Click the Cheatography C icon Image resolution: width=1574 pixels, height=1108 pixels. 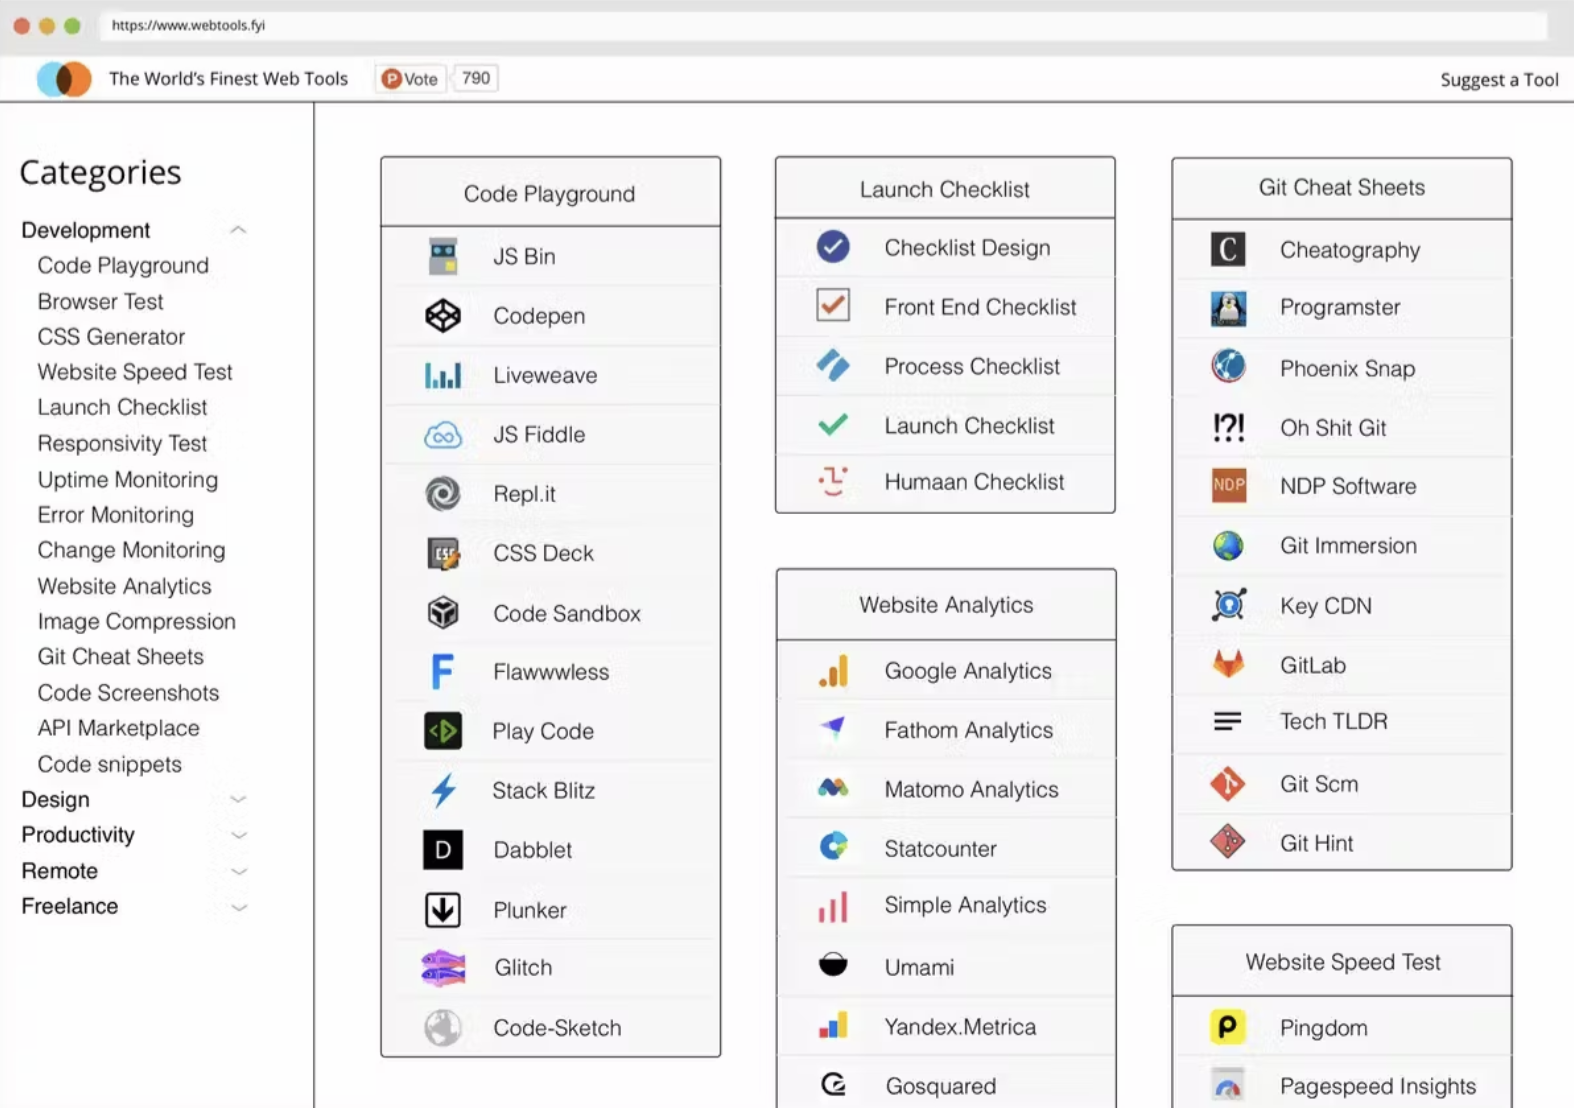[1228, 249]
